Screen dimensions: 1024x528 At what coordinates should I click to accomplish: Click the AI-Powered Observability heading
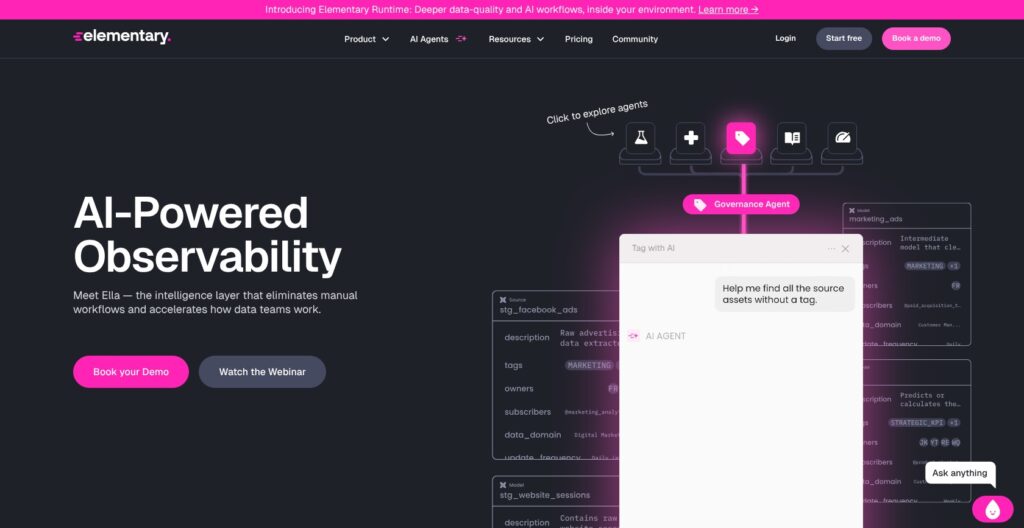207,235
